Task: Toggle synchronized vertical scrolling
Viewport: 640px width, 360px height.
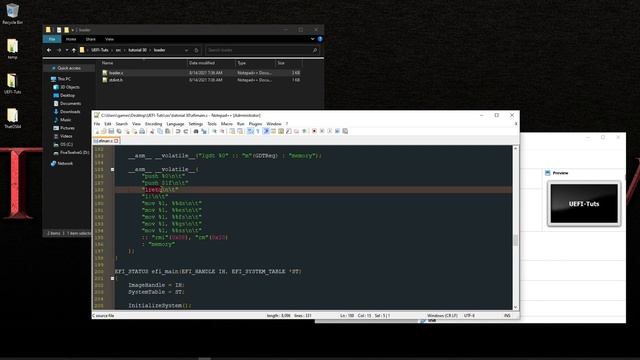Action: (232, 131)
